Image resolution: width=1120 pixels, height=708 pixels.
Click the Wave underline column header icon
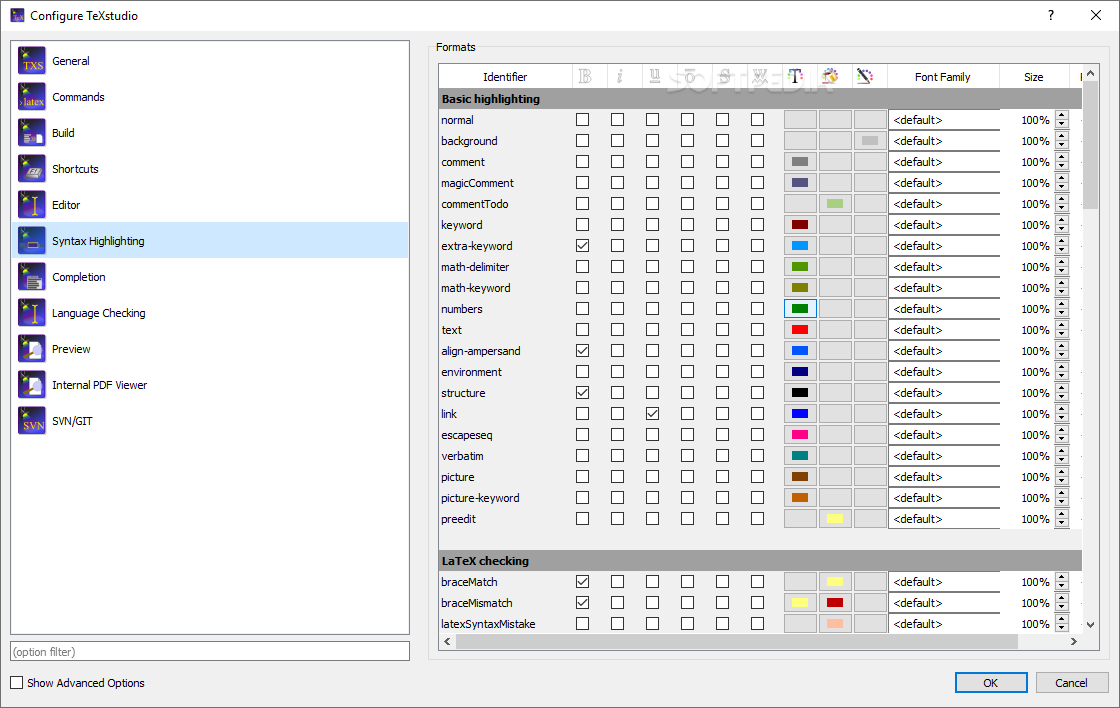coord(759,76)
